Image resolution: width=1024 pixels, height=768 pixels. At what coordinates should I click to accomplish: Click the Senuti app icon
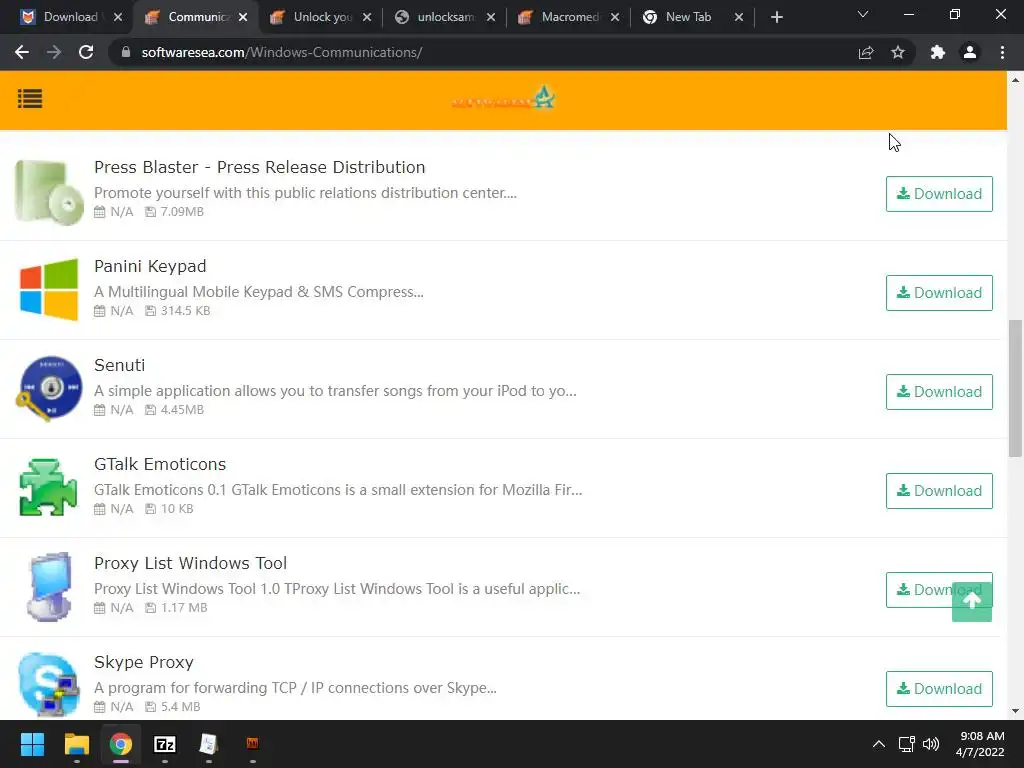click(49, 389)
